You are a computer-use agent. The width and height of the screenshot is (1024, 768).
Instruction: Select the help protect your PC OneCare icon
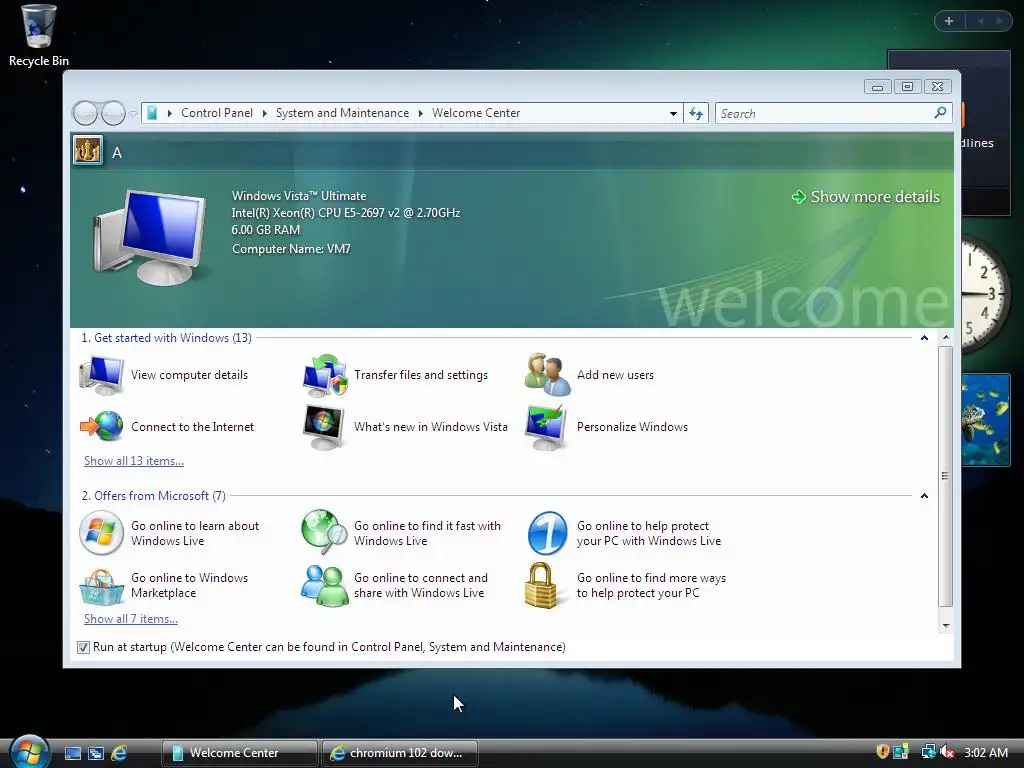point(547,533)
